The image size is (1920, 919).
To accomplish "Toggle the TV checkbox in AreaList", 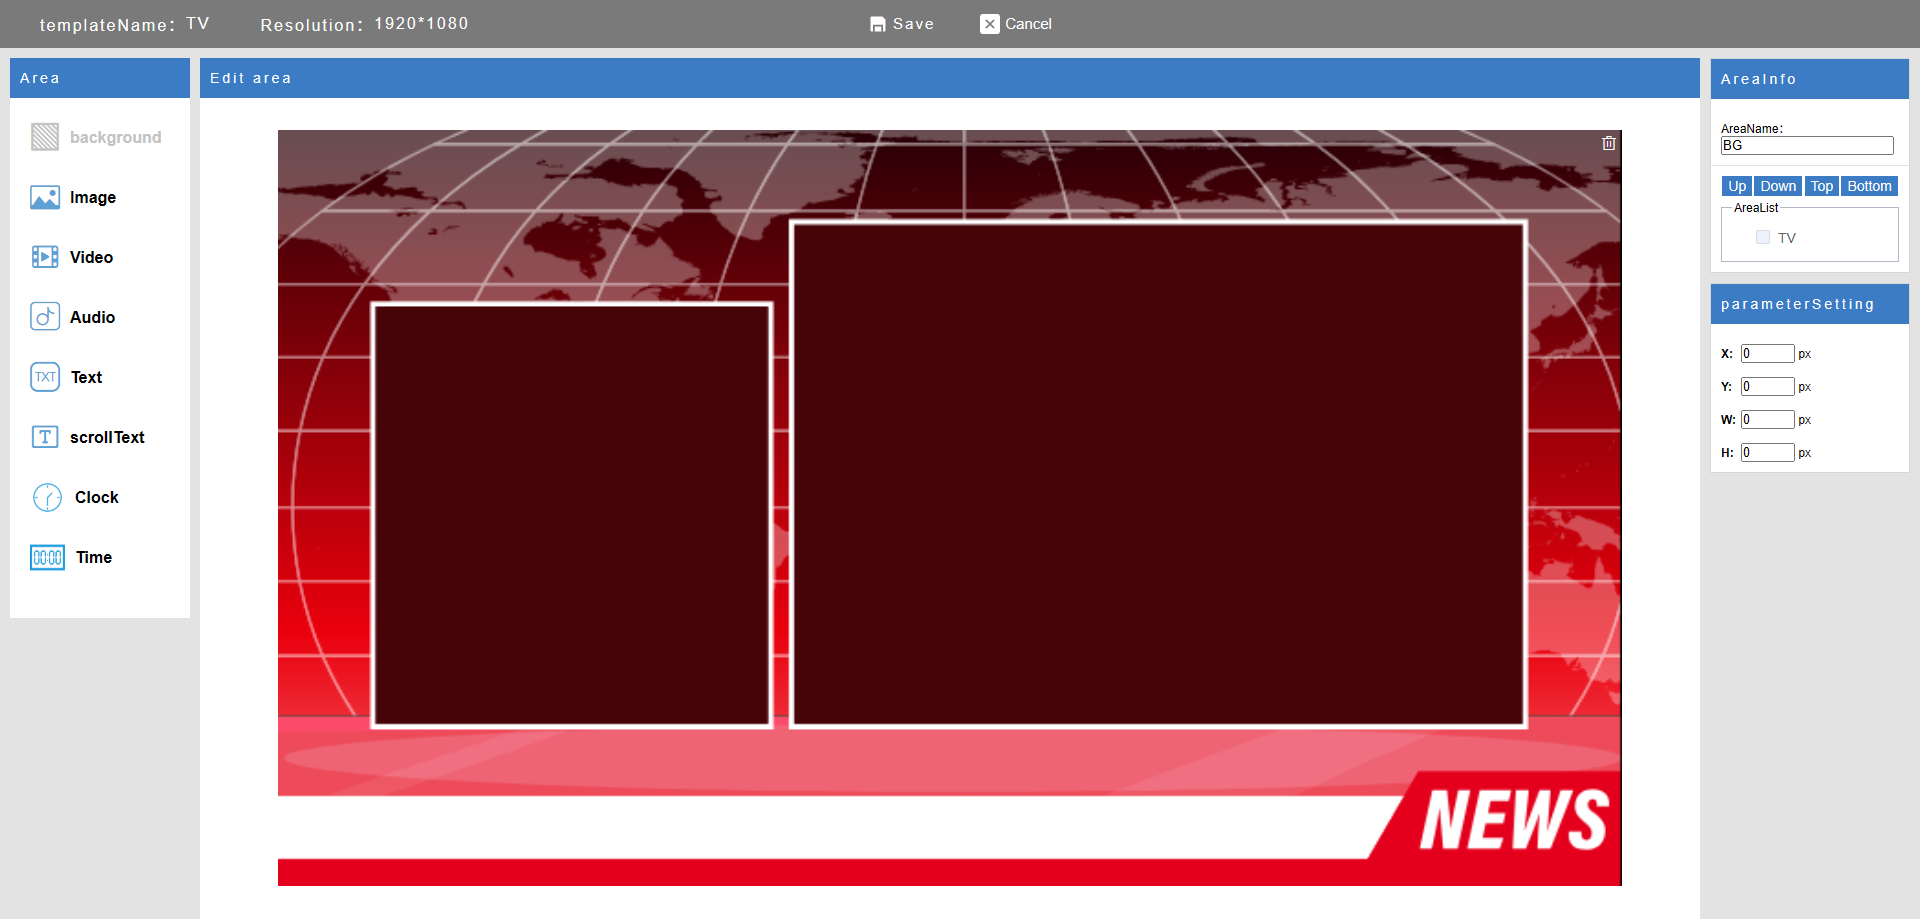I will click(1763, 237).
